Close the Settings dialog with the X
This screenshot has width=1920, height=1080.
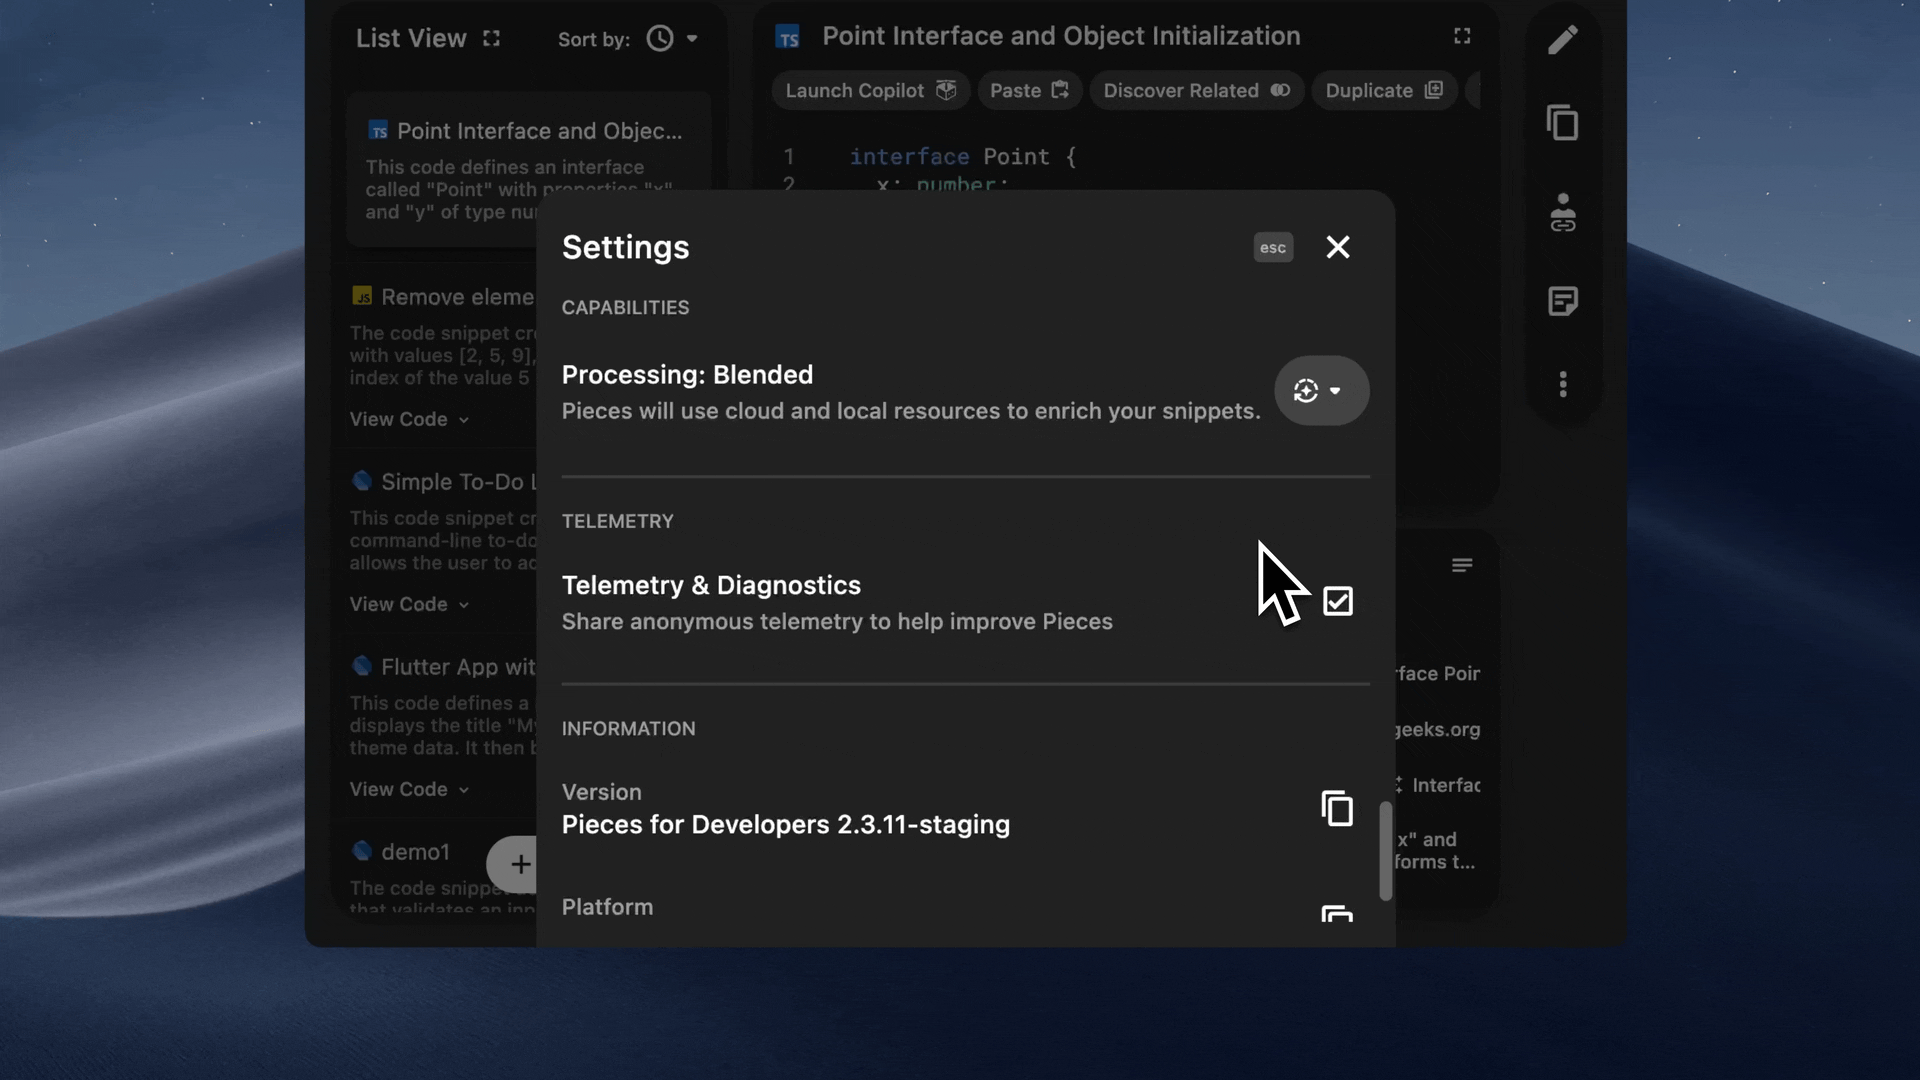pos(1337,247)
